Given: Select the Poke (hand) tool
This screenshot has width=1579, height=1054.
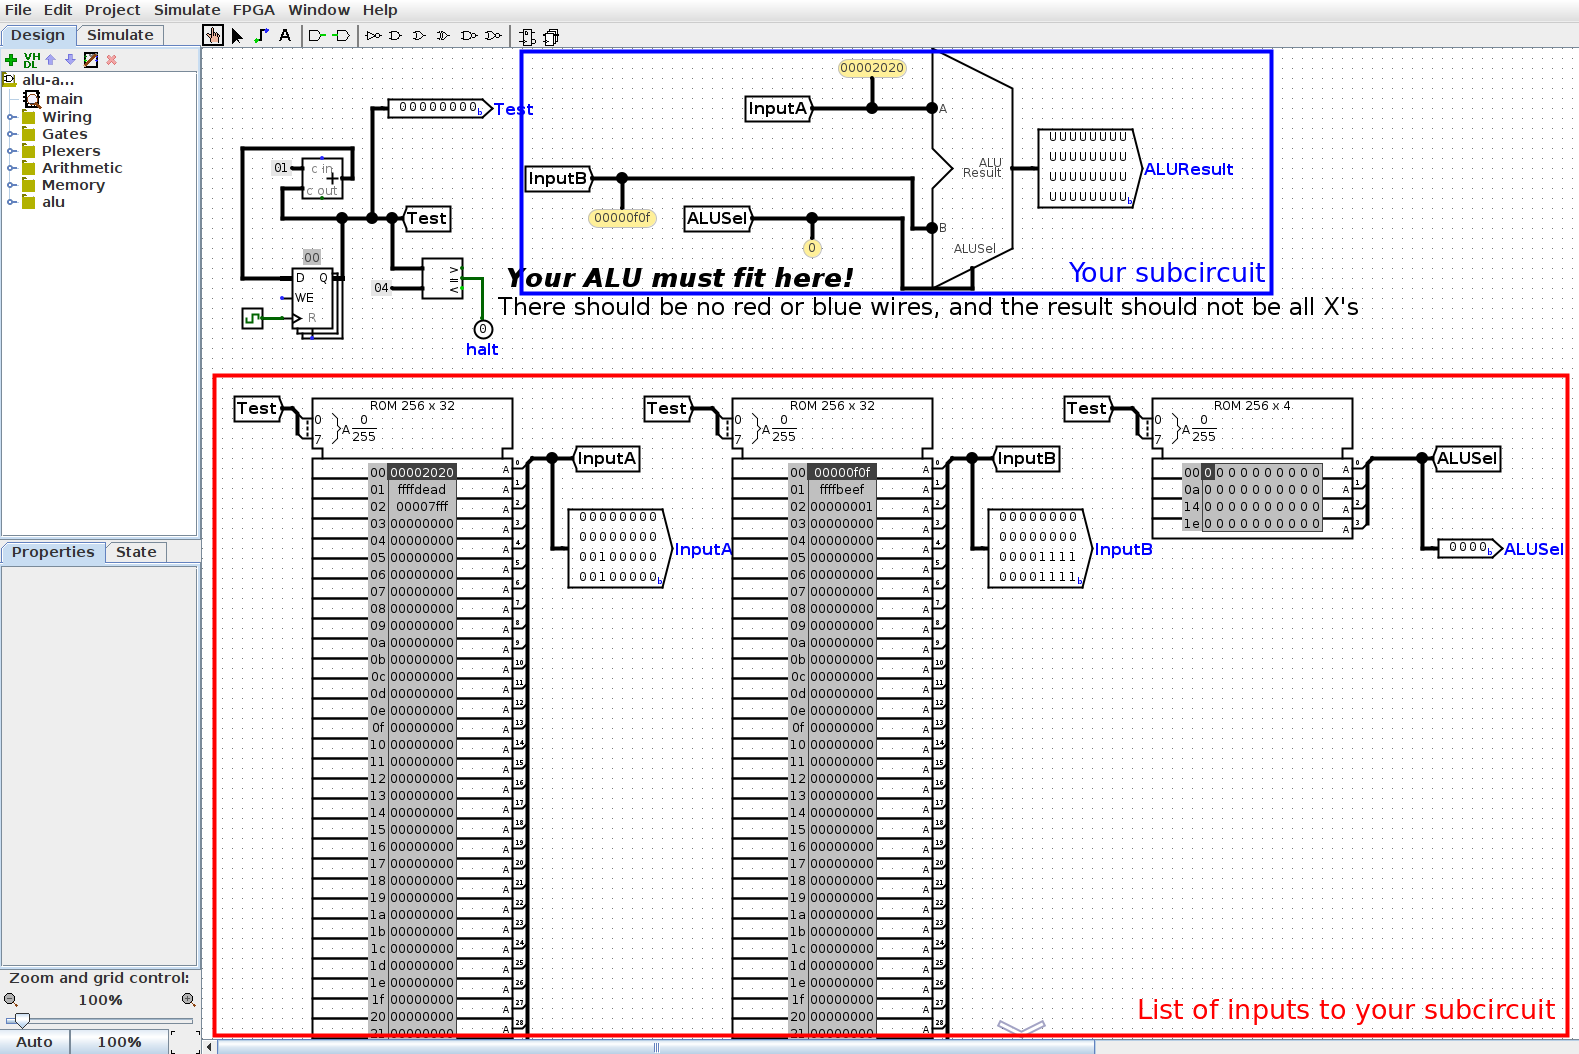Looking at the screenshot, I should 212,36.
